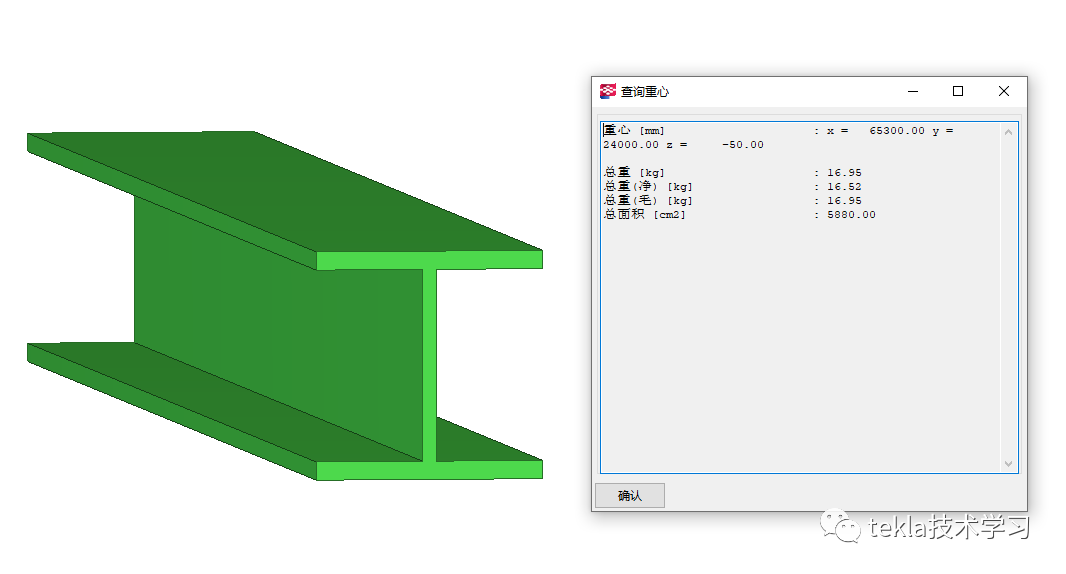The height and width of the screenshot is (574, 1066).
Task: Click the Tekla icon in dialog title bar
Action: 608,91
